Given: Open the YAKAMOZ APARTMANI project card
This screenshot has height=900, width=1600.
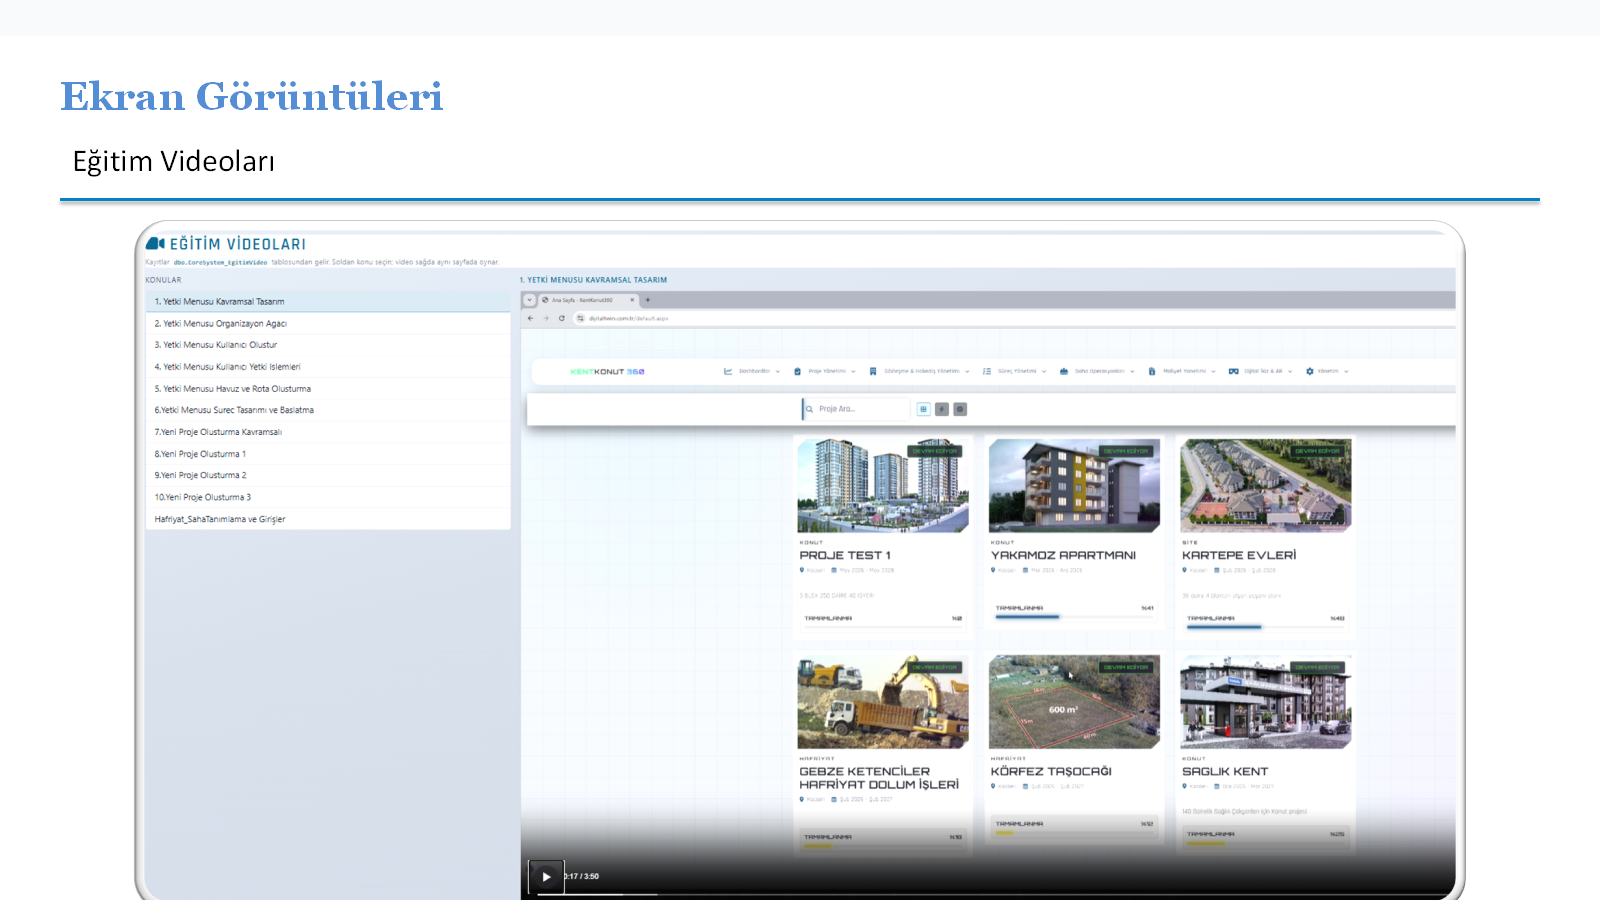Looking at the screenshot, I should pyautogui.click(x=1074, y=530).
